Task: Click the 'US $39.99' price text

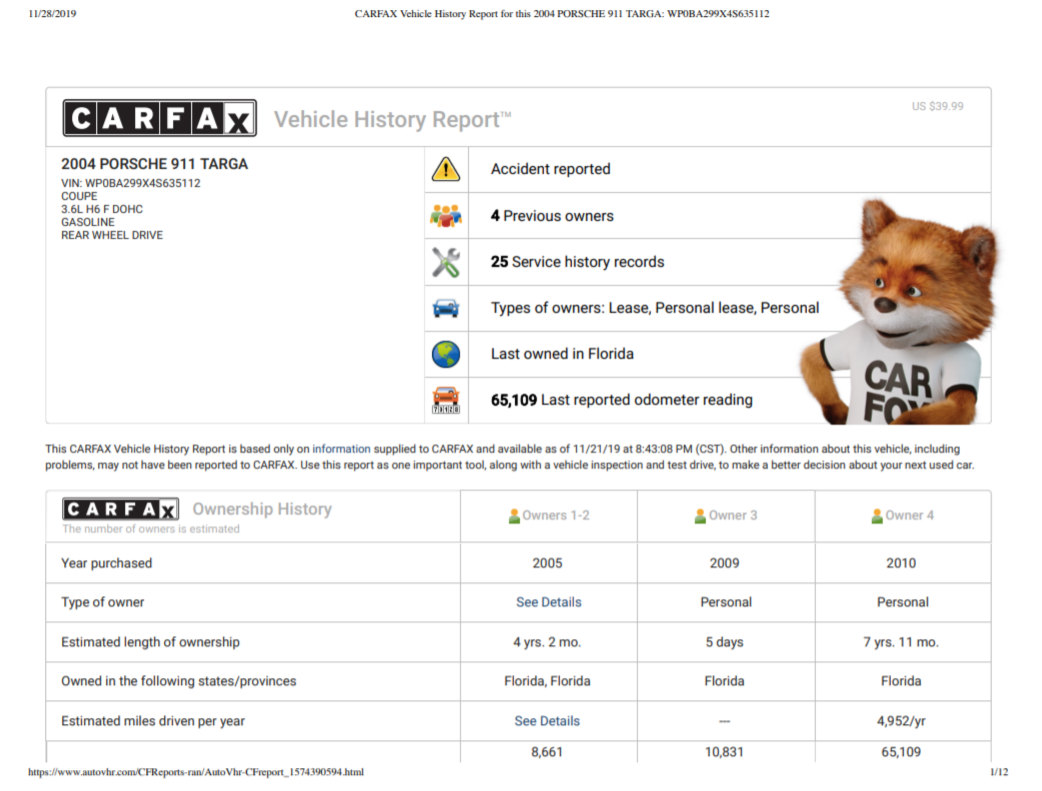Action: pos(938,106)
